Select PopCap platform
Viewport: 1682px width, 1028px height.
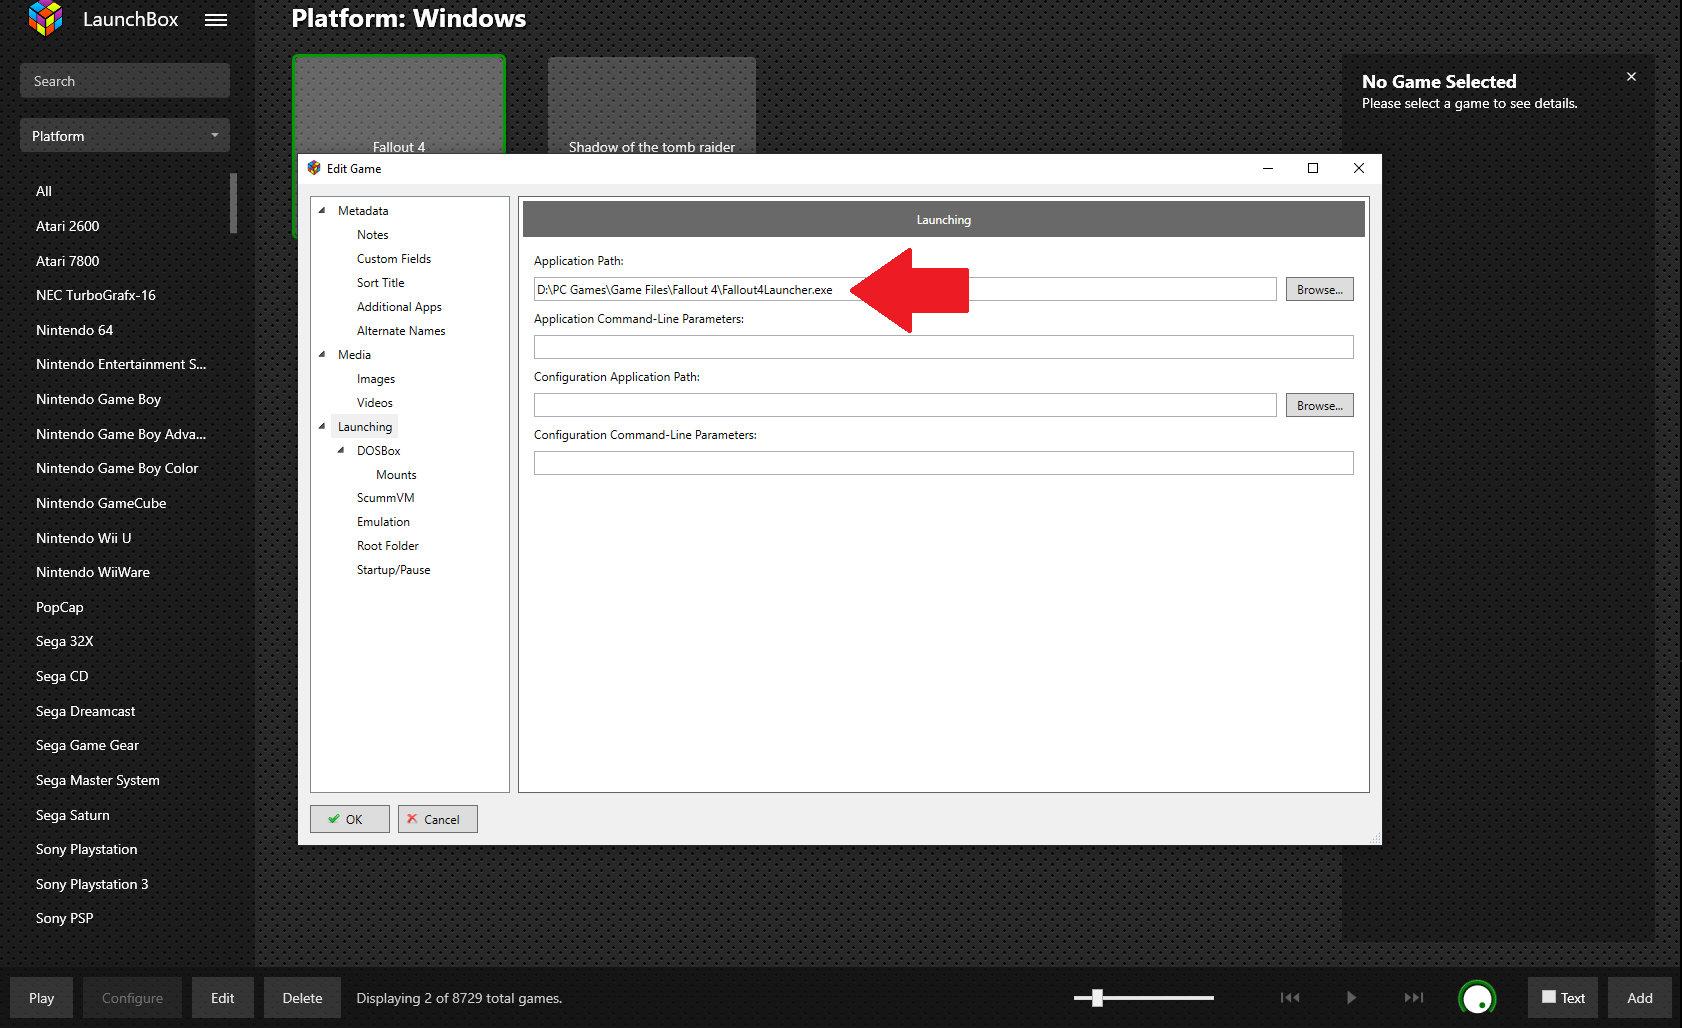click(x=60, y=607)
